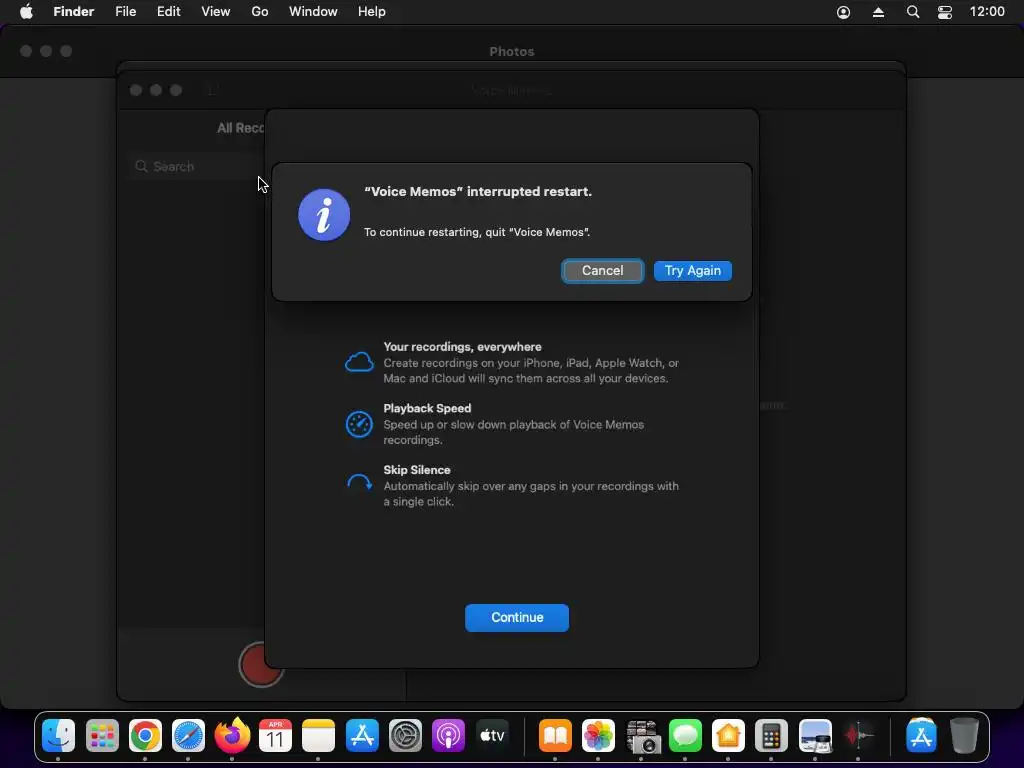Open the Podcasts app in the Dock
Viewport: 1024px width, 768px height.
tap(448, 736)
